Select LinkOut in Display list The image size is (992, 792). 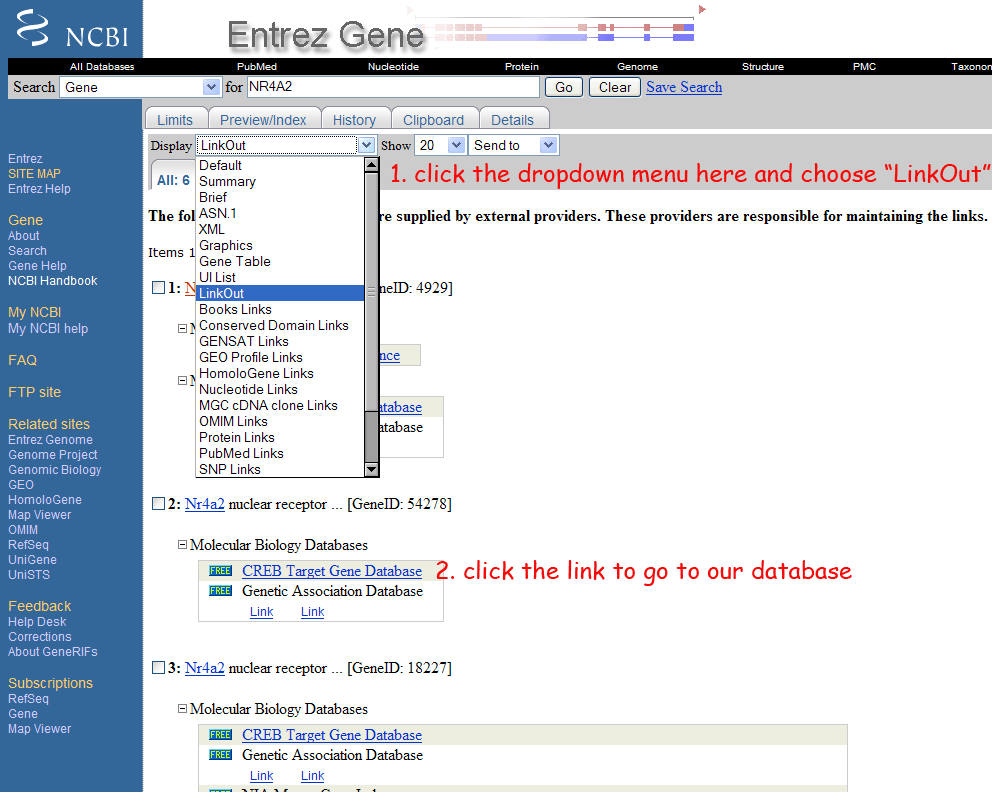click(280, 294)
